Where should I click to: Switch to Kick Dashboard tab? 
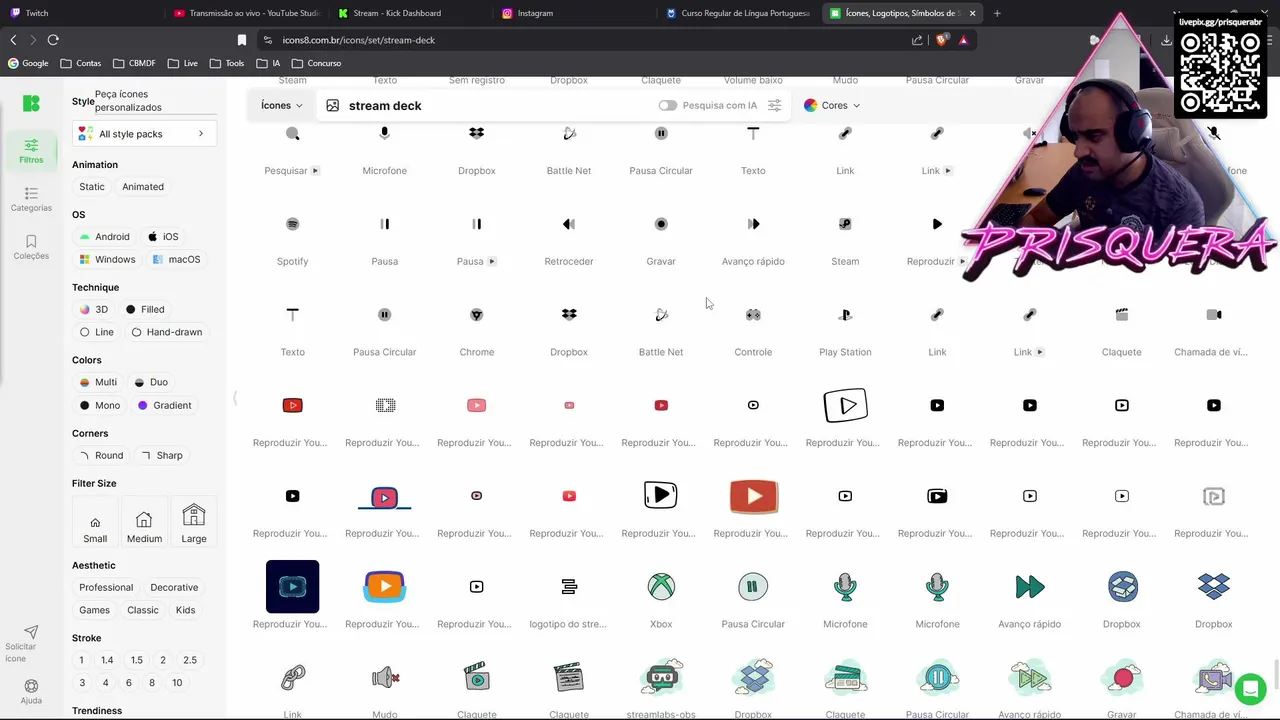(397, 13)
